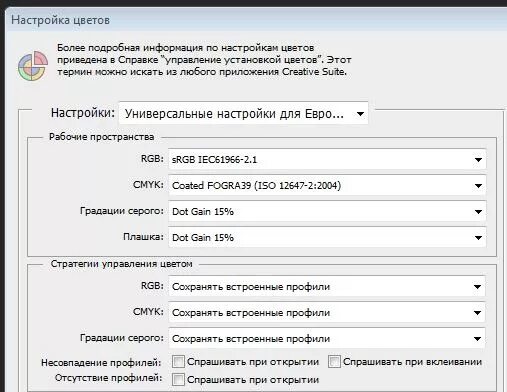Expand the RGB color management policy dropdown

tap(327, 286)
